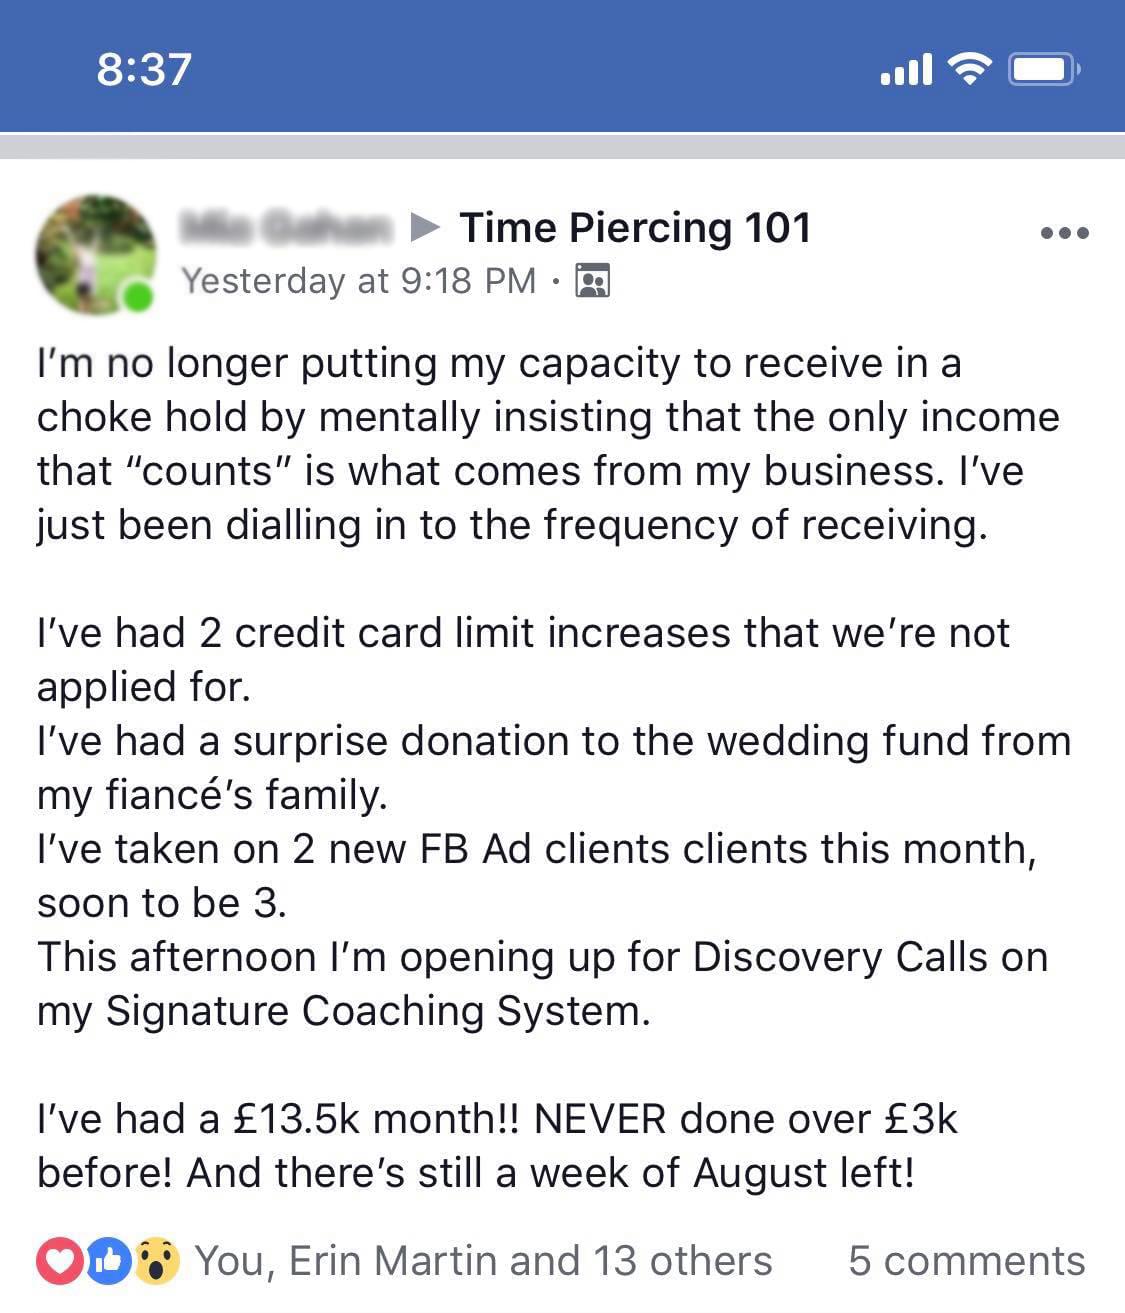This screenshot has height=1313, width=1125.
Task: Tap the group members privacy icon
Action: [593, 281]
